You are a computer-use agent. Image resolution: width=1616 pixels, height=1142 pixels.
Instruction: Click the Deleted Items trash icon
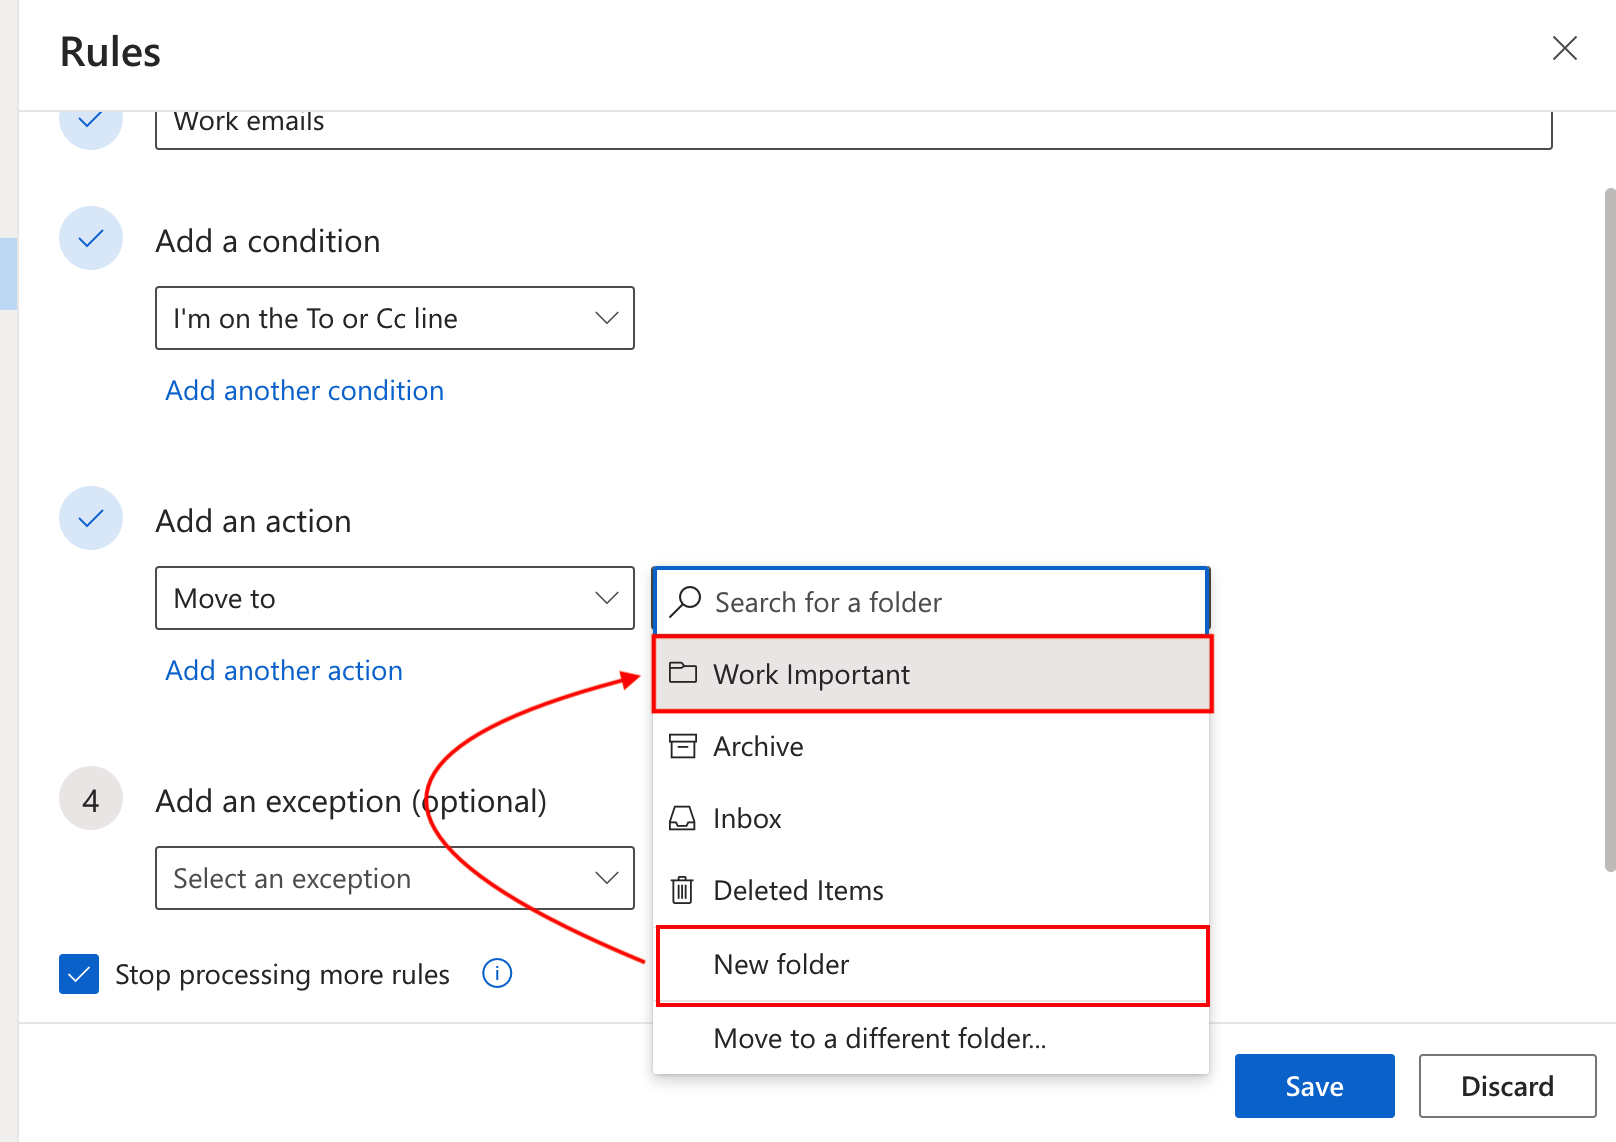tap(682, 890)
